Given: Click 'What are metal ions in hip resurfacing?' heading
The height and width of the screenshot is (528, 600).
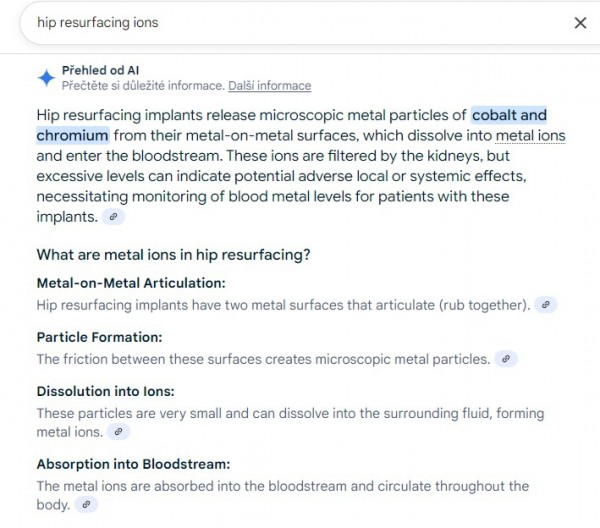Looking at the screenshot, I should tap(173, 255).
